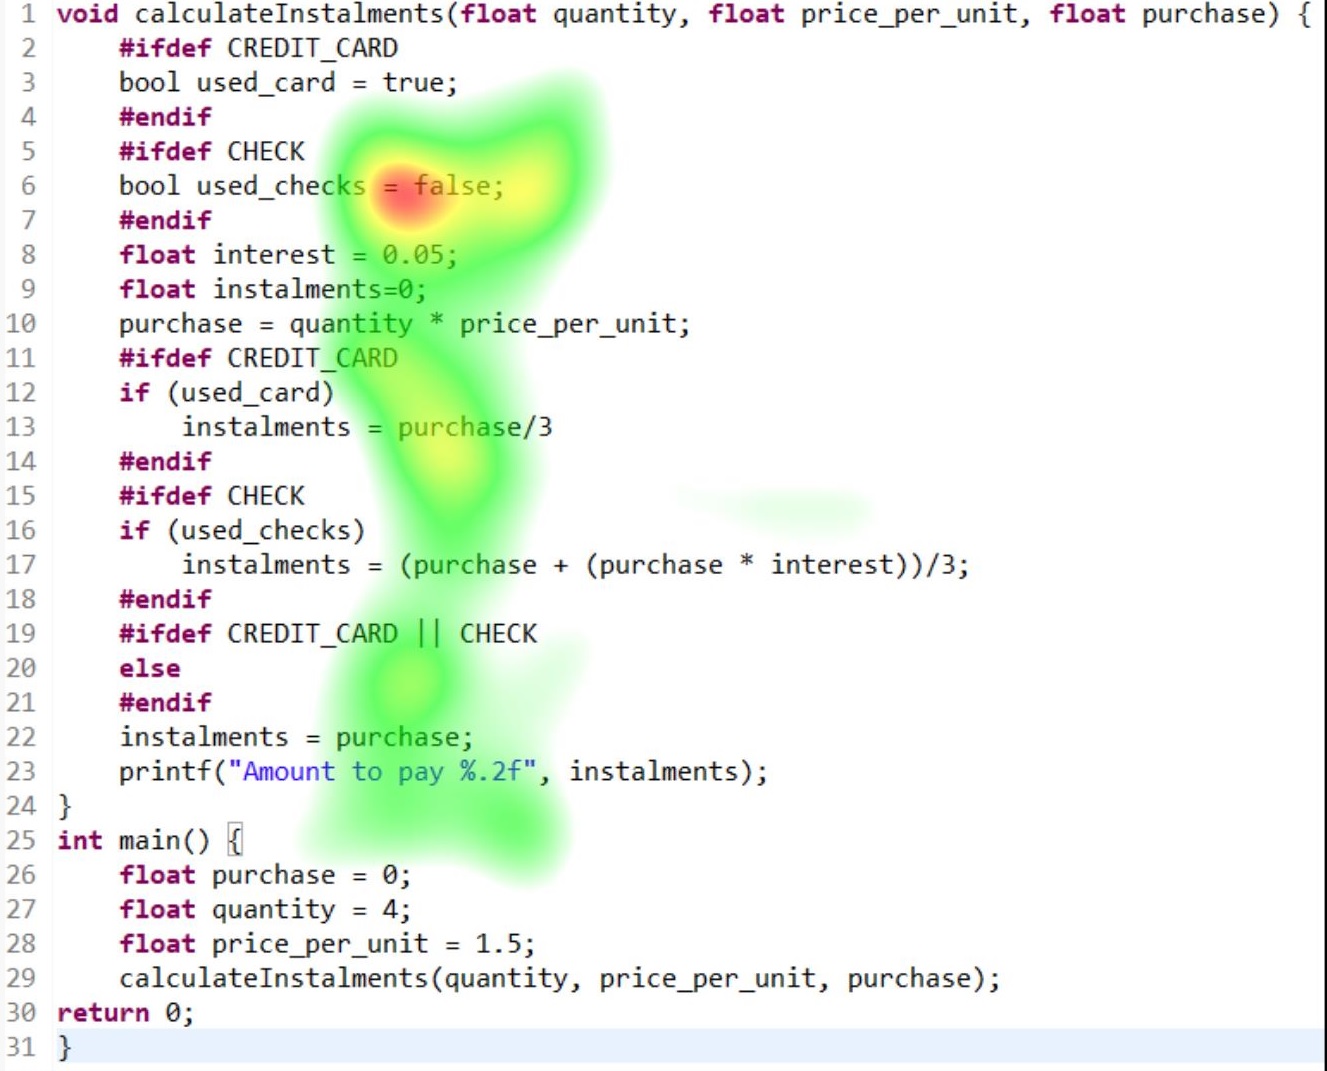Click 'purchase/3' expression on line 13
The image size is (1327, 1071).
point(474,428)
